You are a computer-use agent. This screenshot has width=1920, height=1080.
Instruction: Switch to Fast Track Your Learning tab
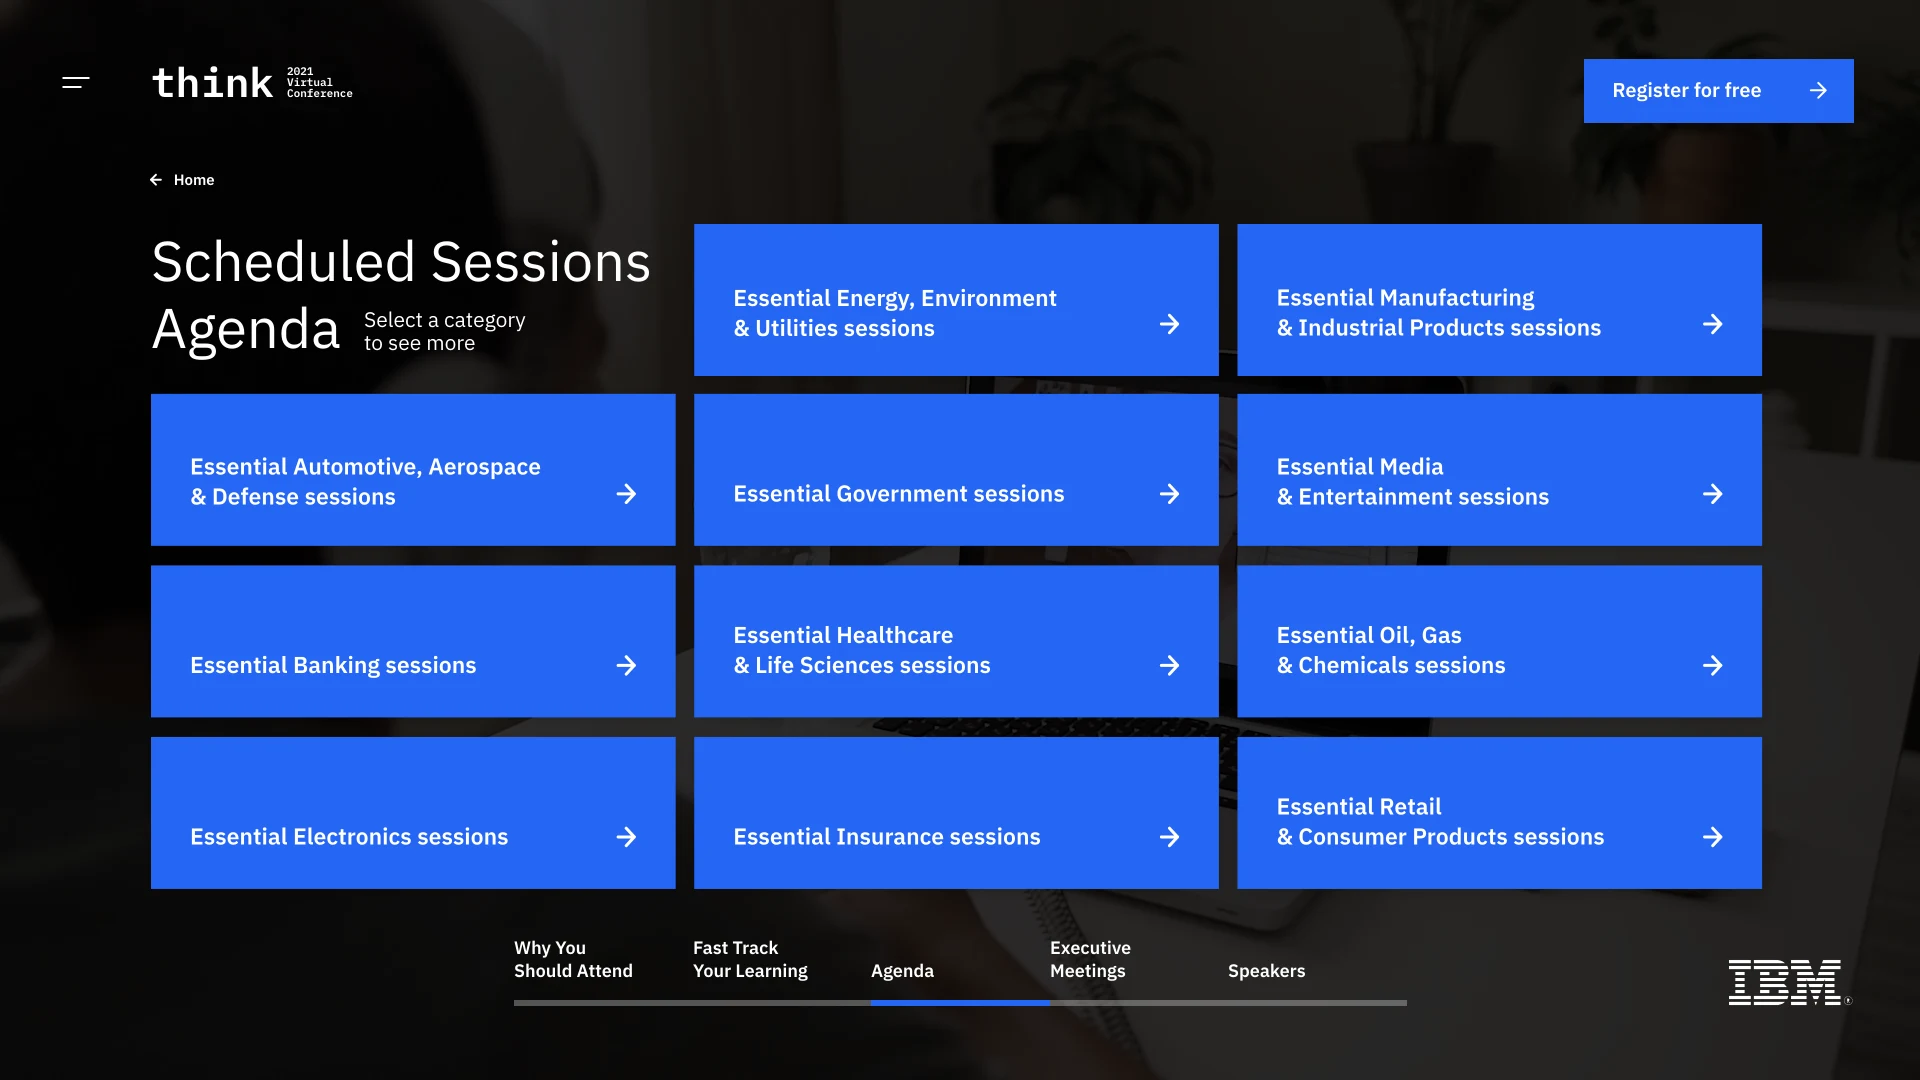750,959
